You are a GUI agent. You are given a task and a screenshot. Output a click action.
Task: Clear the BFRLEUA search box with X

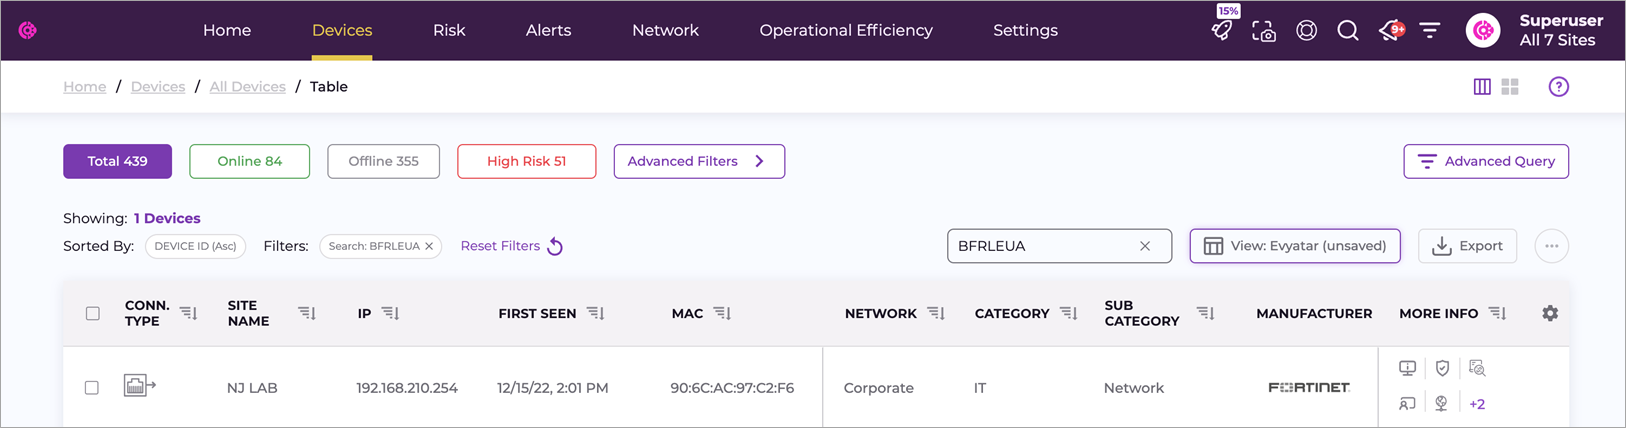pos(1145,246)
